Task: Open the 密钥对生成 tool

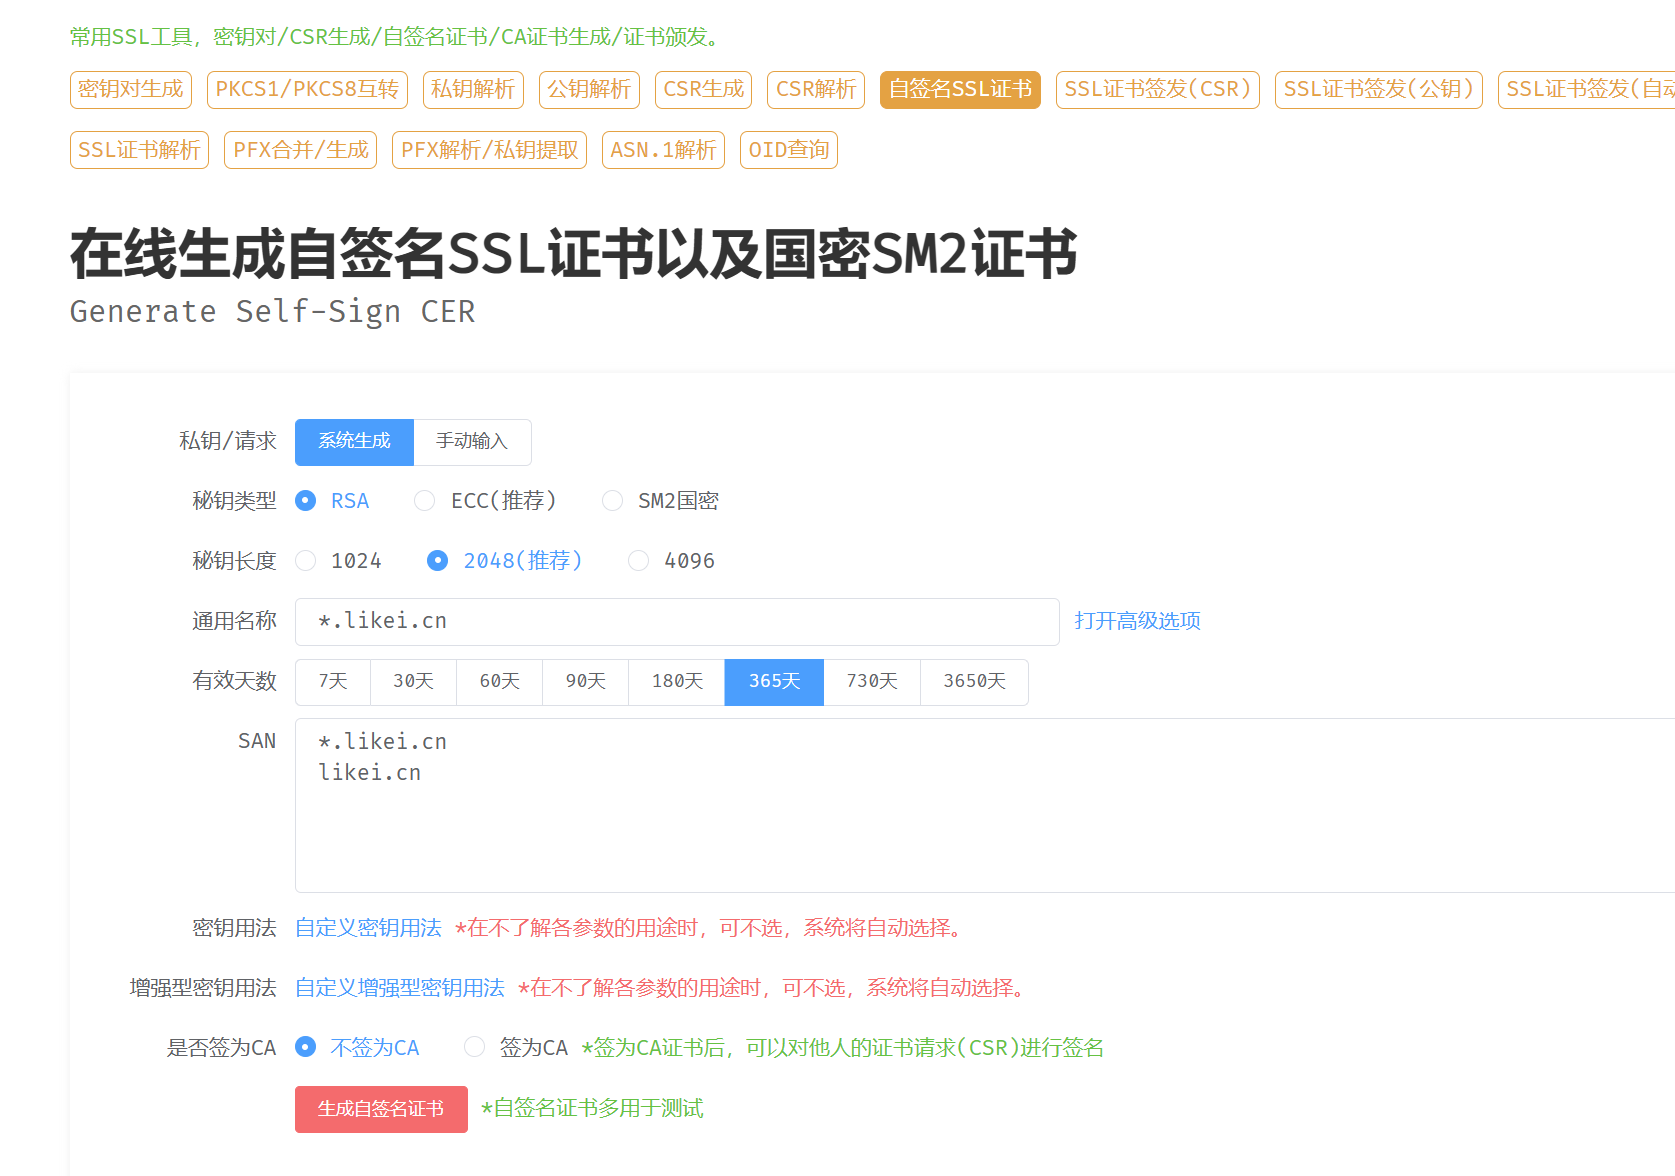Action: (130, 89)
